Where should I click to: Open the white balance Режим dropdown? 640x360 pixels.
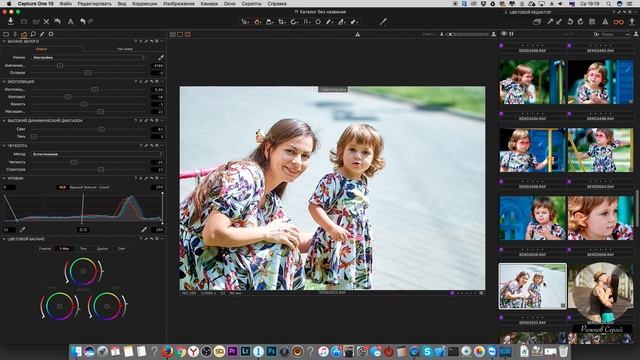click(x=88, y=58)
